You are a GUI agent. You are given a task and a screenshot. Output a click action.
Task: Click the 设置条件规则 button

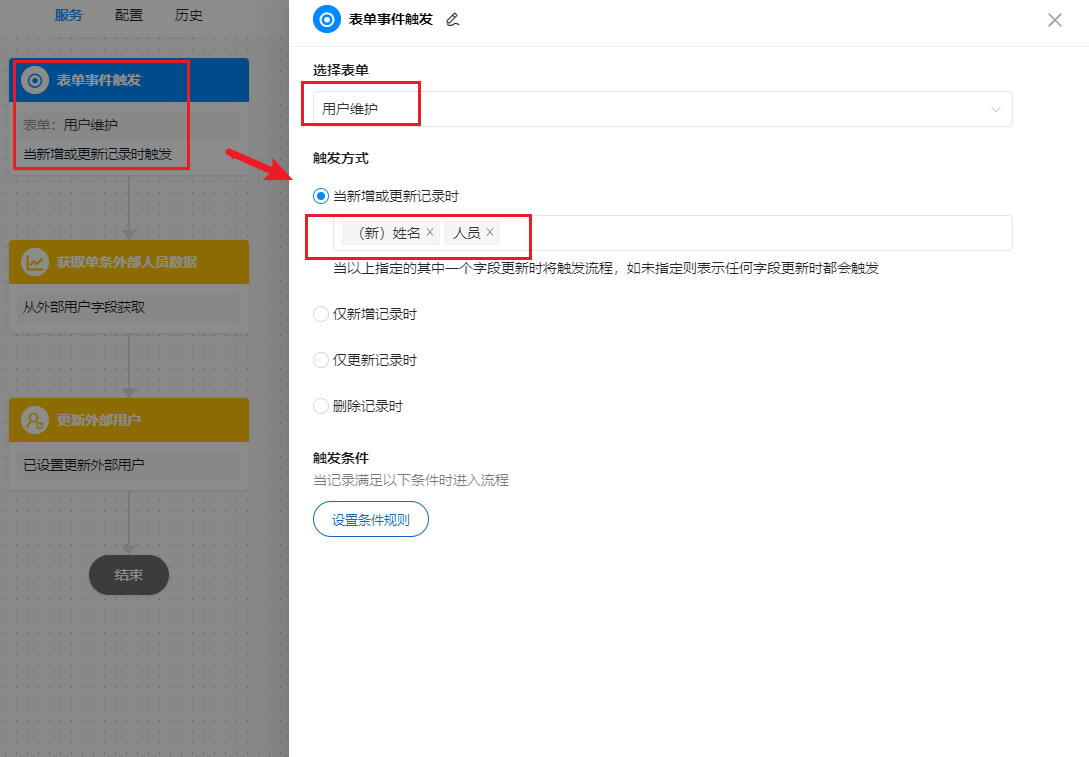(370, 519)
